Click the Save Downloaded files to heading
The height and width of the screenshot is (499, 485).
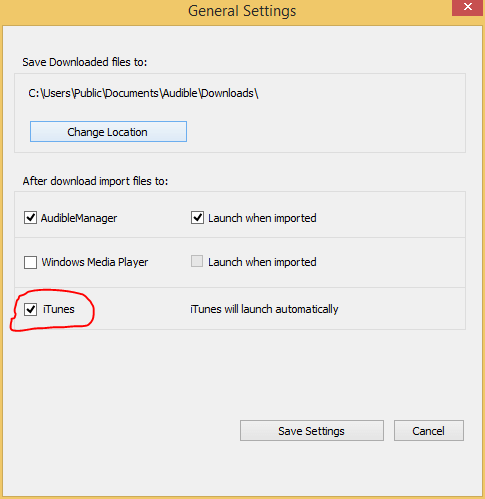pos(85,62)
